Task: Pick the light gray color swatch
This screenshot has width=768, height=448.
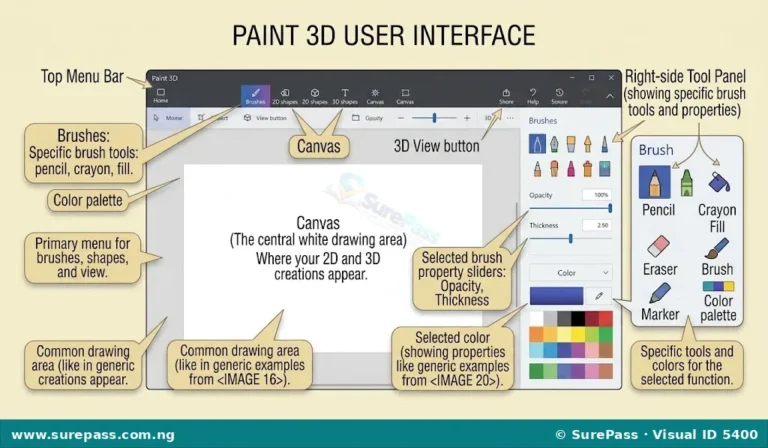Action: (550, 318)
